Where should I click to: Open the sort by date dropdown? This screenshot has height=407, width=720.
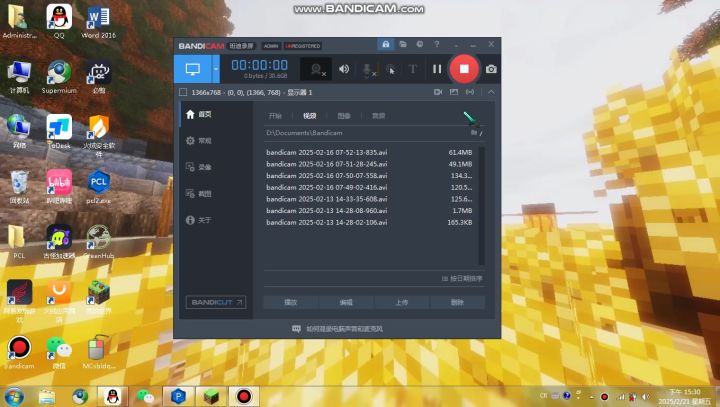click(462, 278)
